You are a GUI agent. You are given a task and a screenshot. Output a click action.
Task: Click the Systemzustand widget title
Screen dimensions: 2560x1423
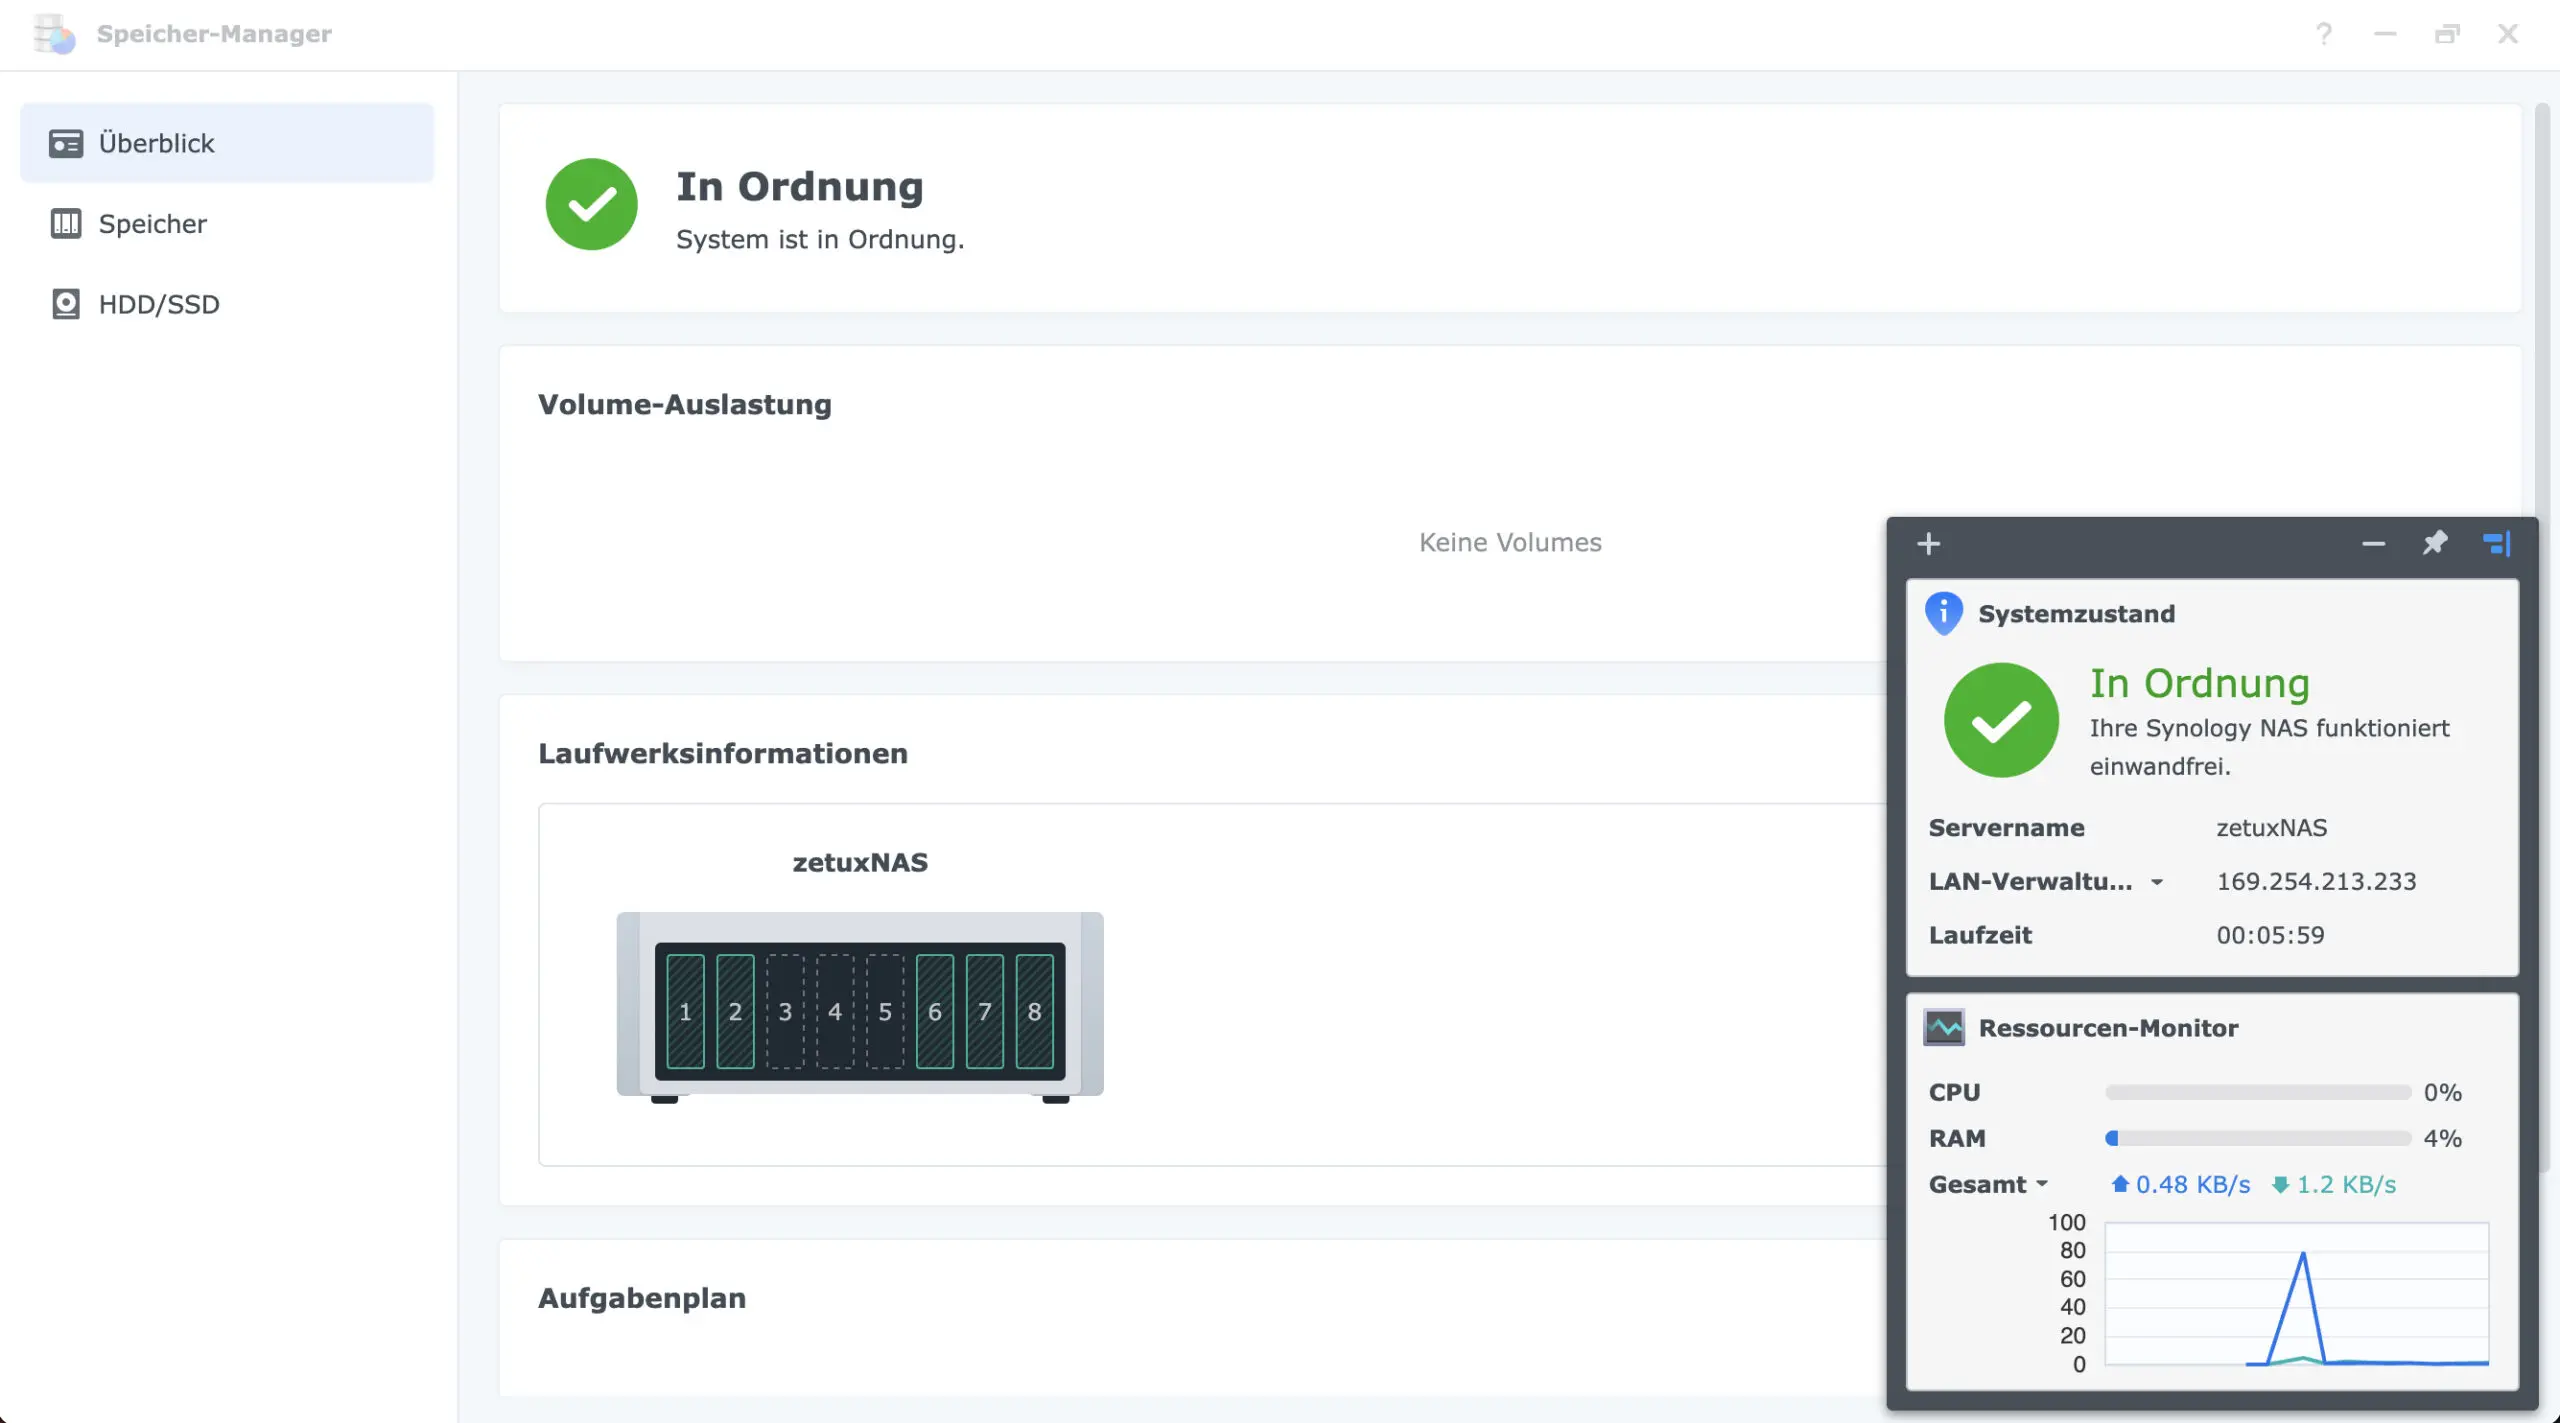[x=2076, y=613]
